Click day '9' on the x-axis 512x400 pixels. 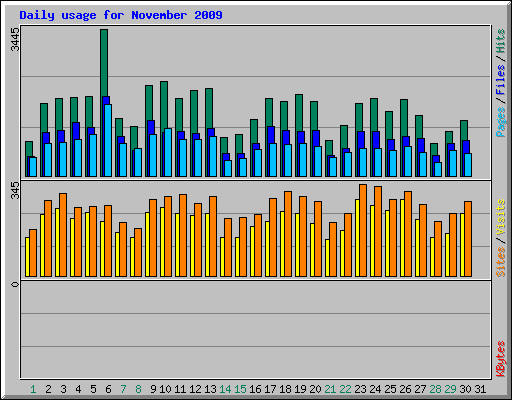click(x=153, y=389)
